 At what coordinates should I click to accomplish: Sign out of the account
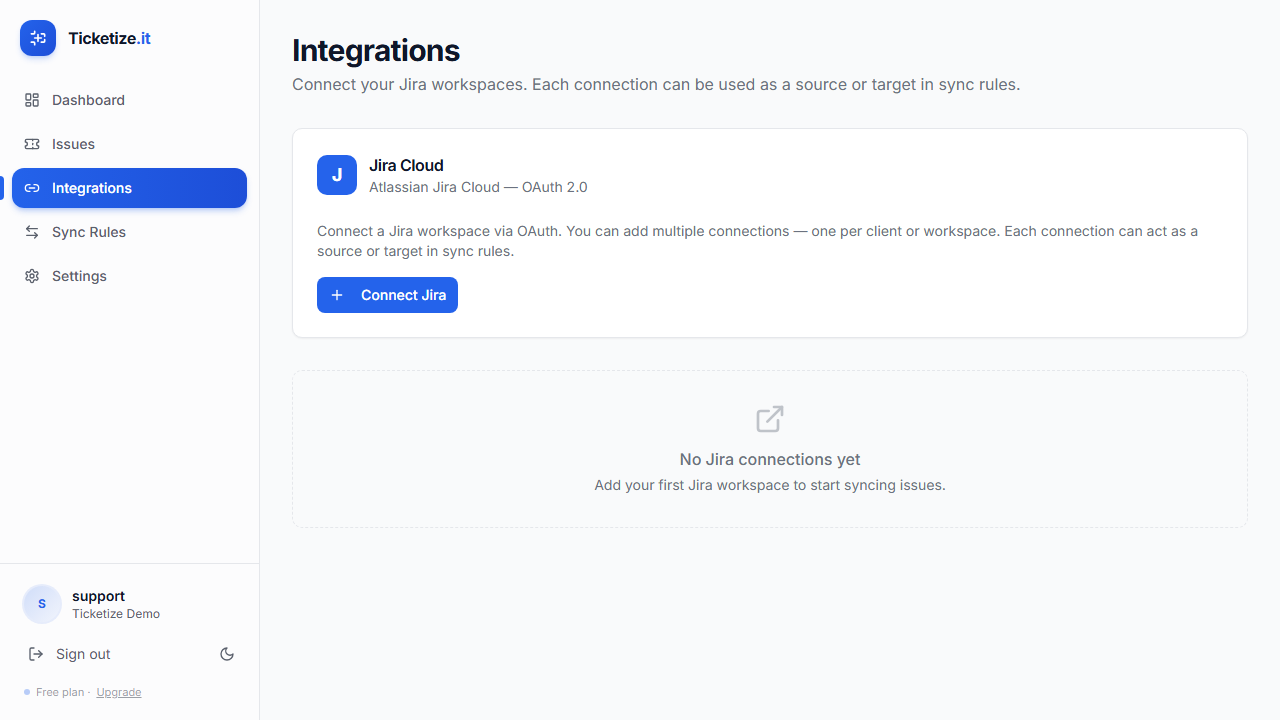point(83,654)
